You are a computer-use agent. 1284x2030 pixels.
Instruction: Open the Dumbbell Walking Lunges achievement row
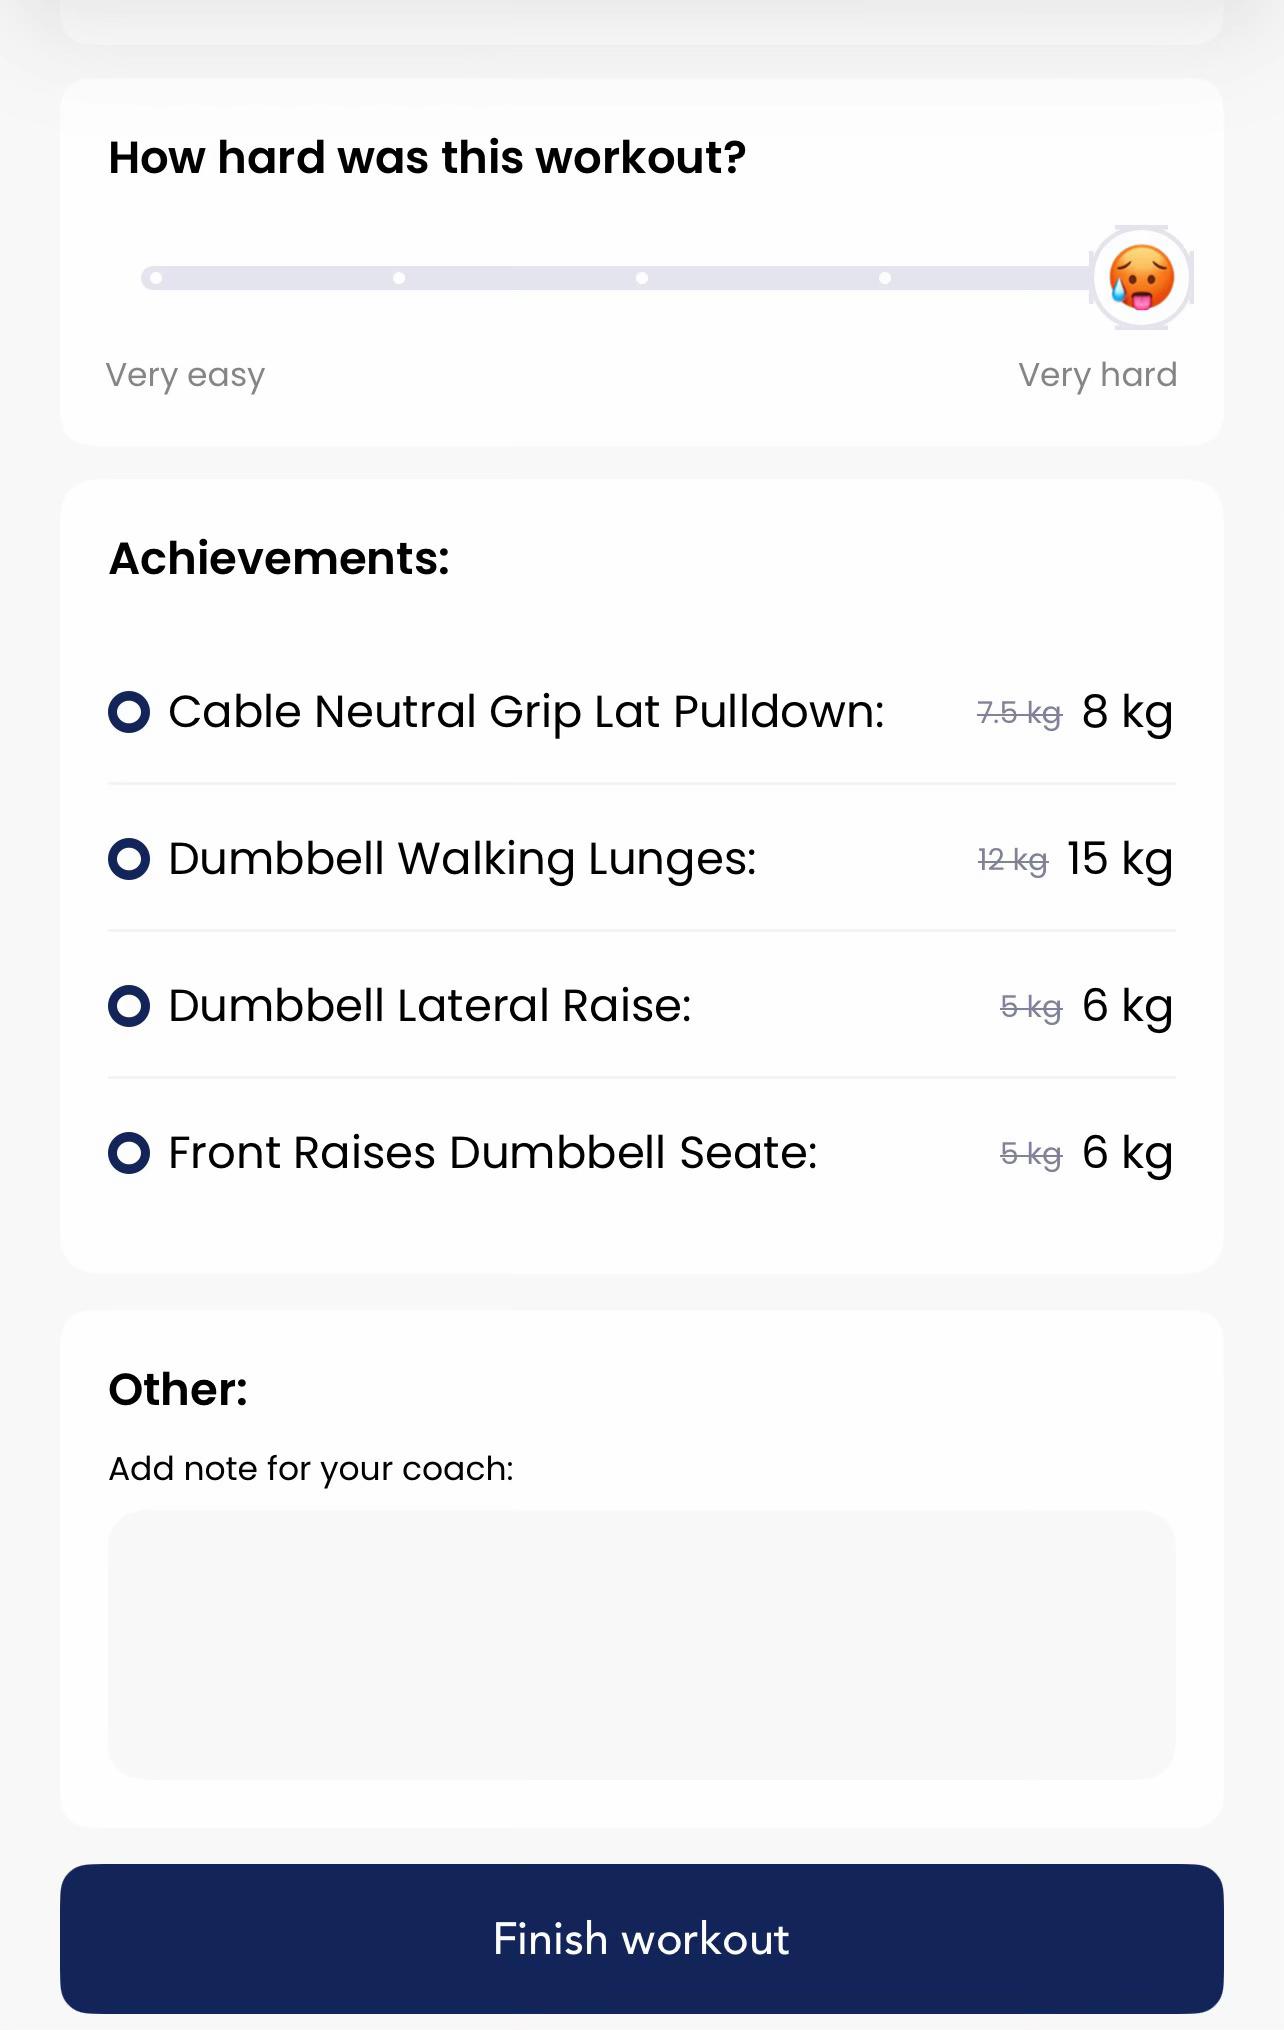pyautogui.click(x=642, y=859)
